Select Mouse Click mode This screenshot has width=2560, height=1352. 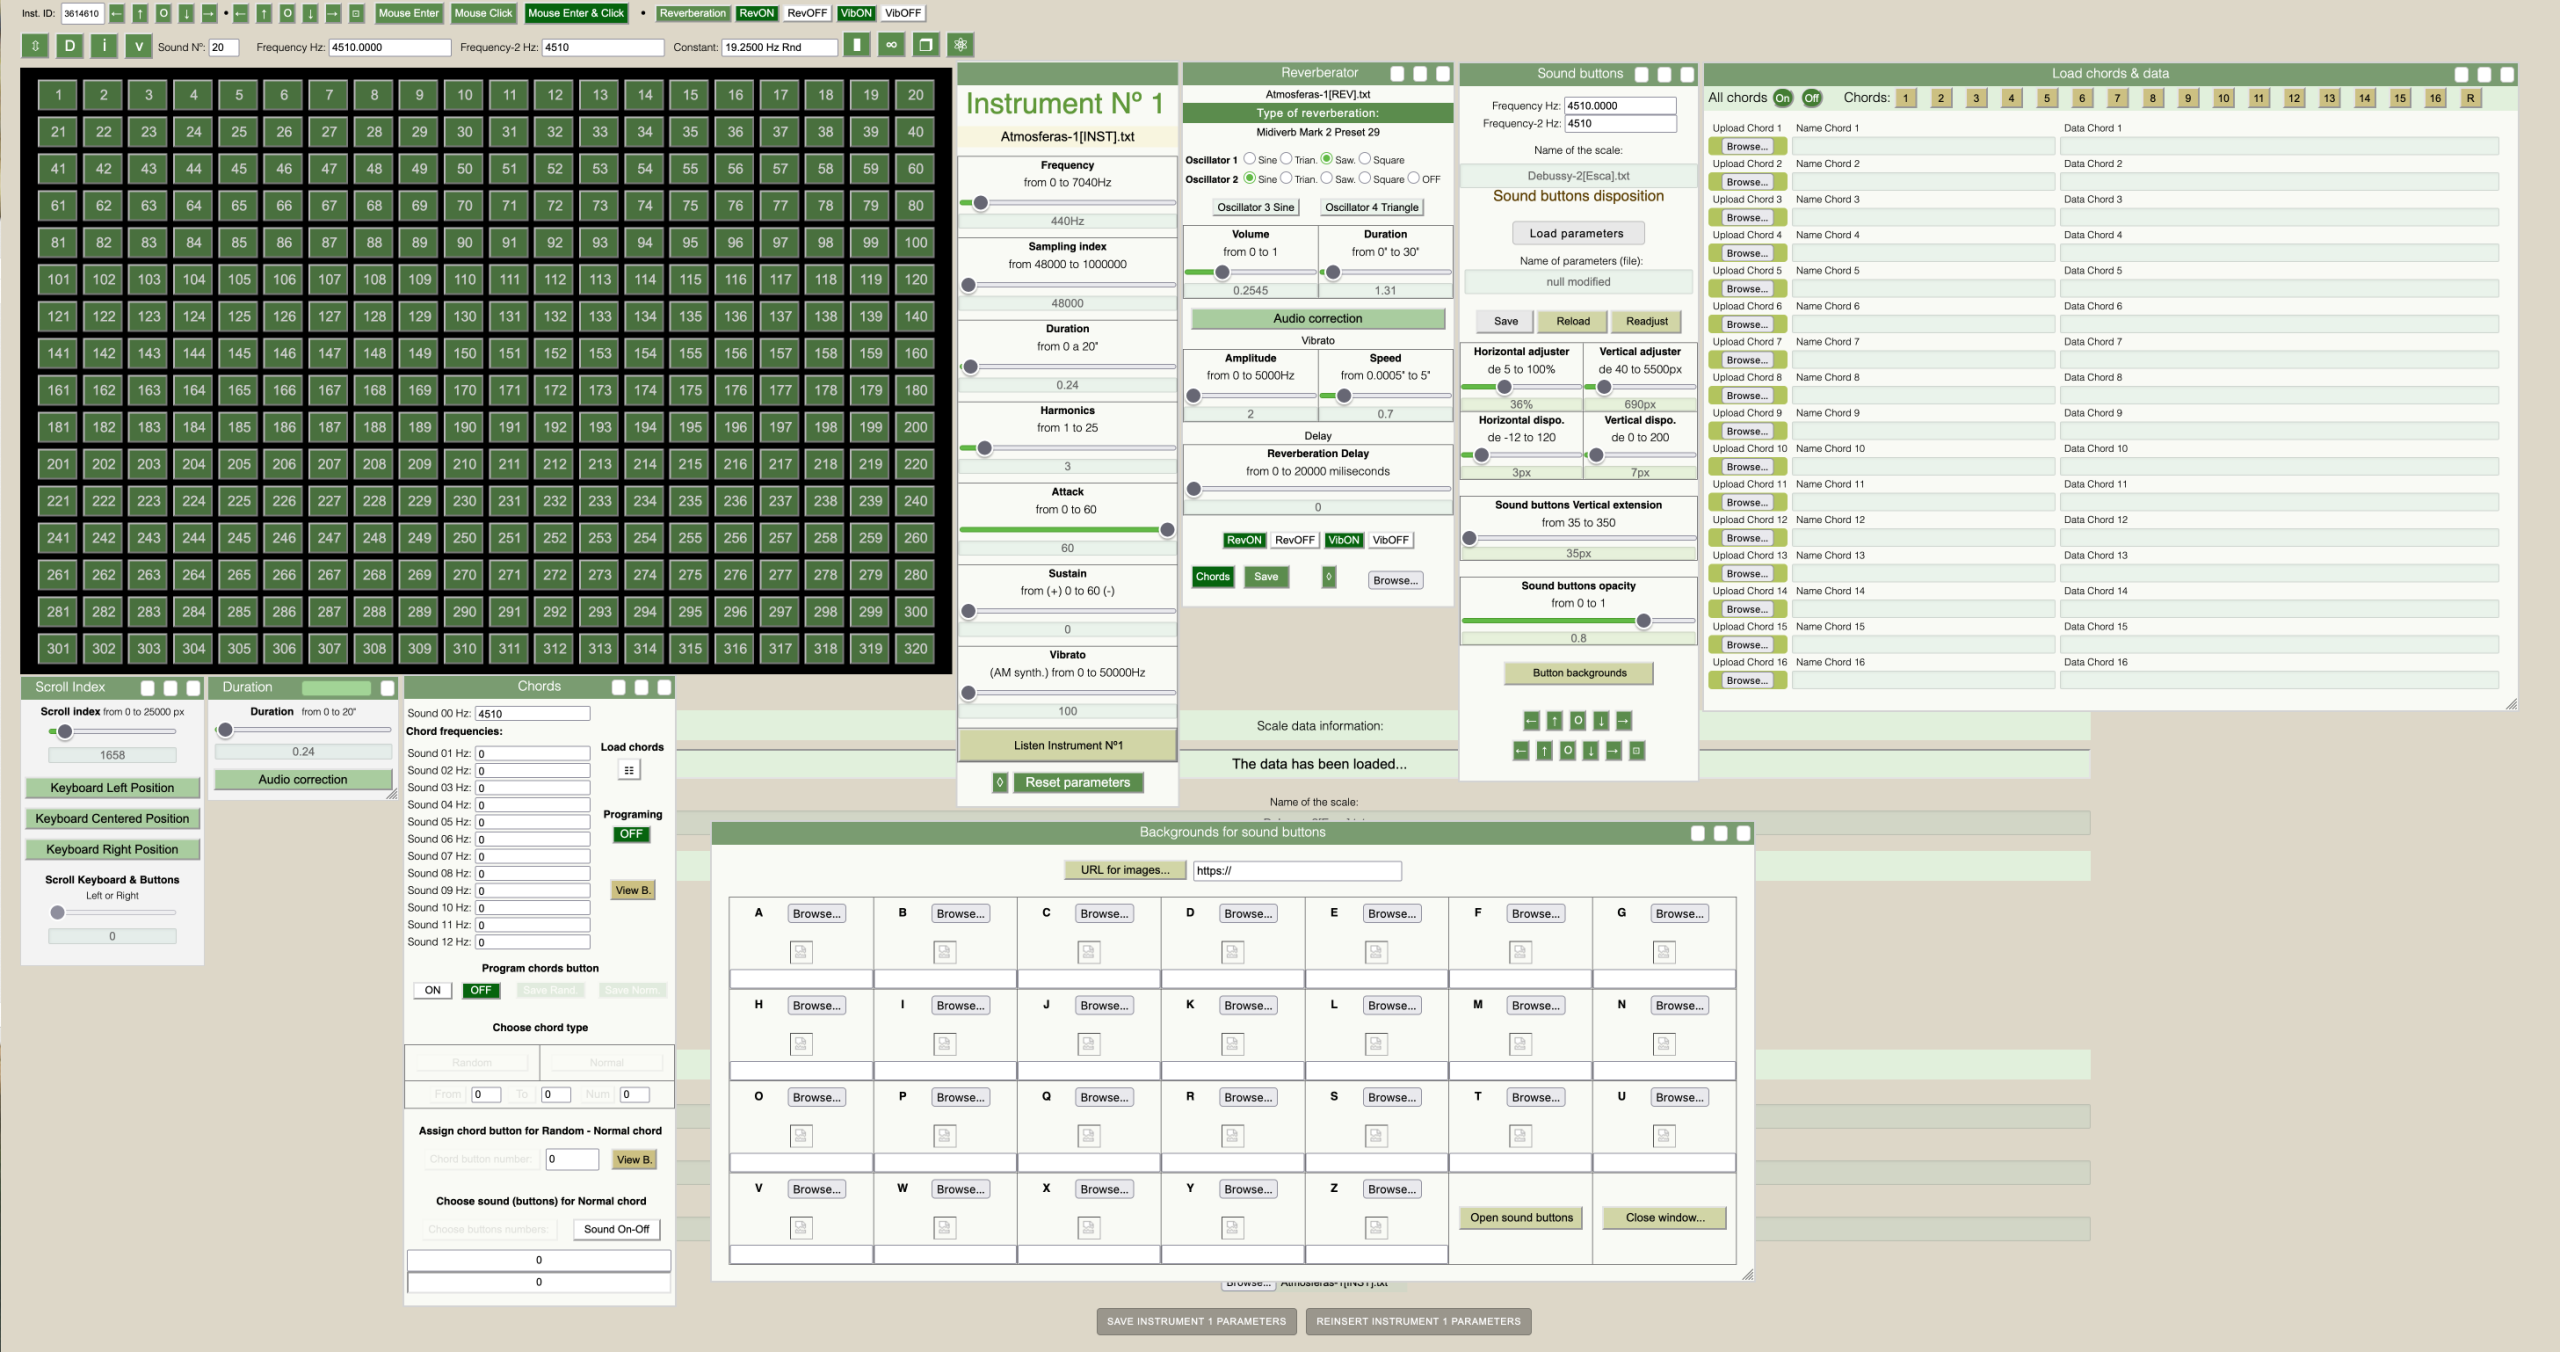coord(483,13)
